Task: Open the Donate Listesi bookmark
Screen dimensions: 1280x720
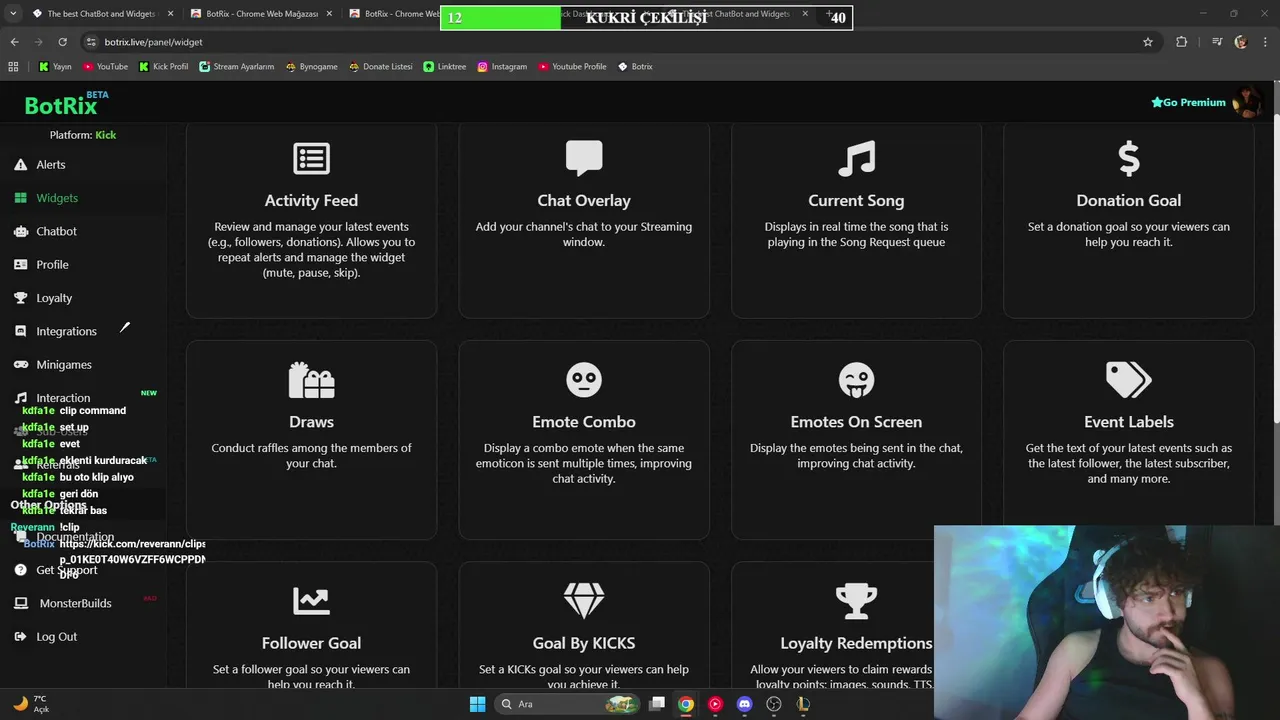Action: (380, 67)
